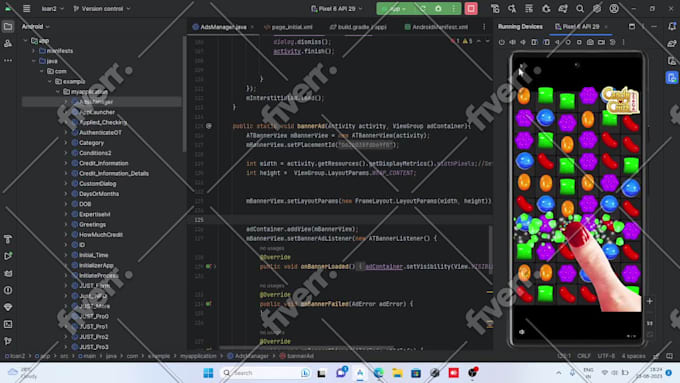Image resolution: width=680 pixels, height=383 pixels.
Task: Select Credit_Information_Details class
Action: pos(114,173)
